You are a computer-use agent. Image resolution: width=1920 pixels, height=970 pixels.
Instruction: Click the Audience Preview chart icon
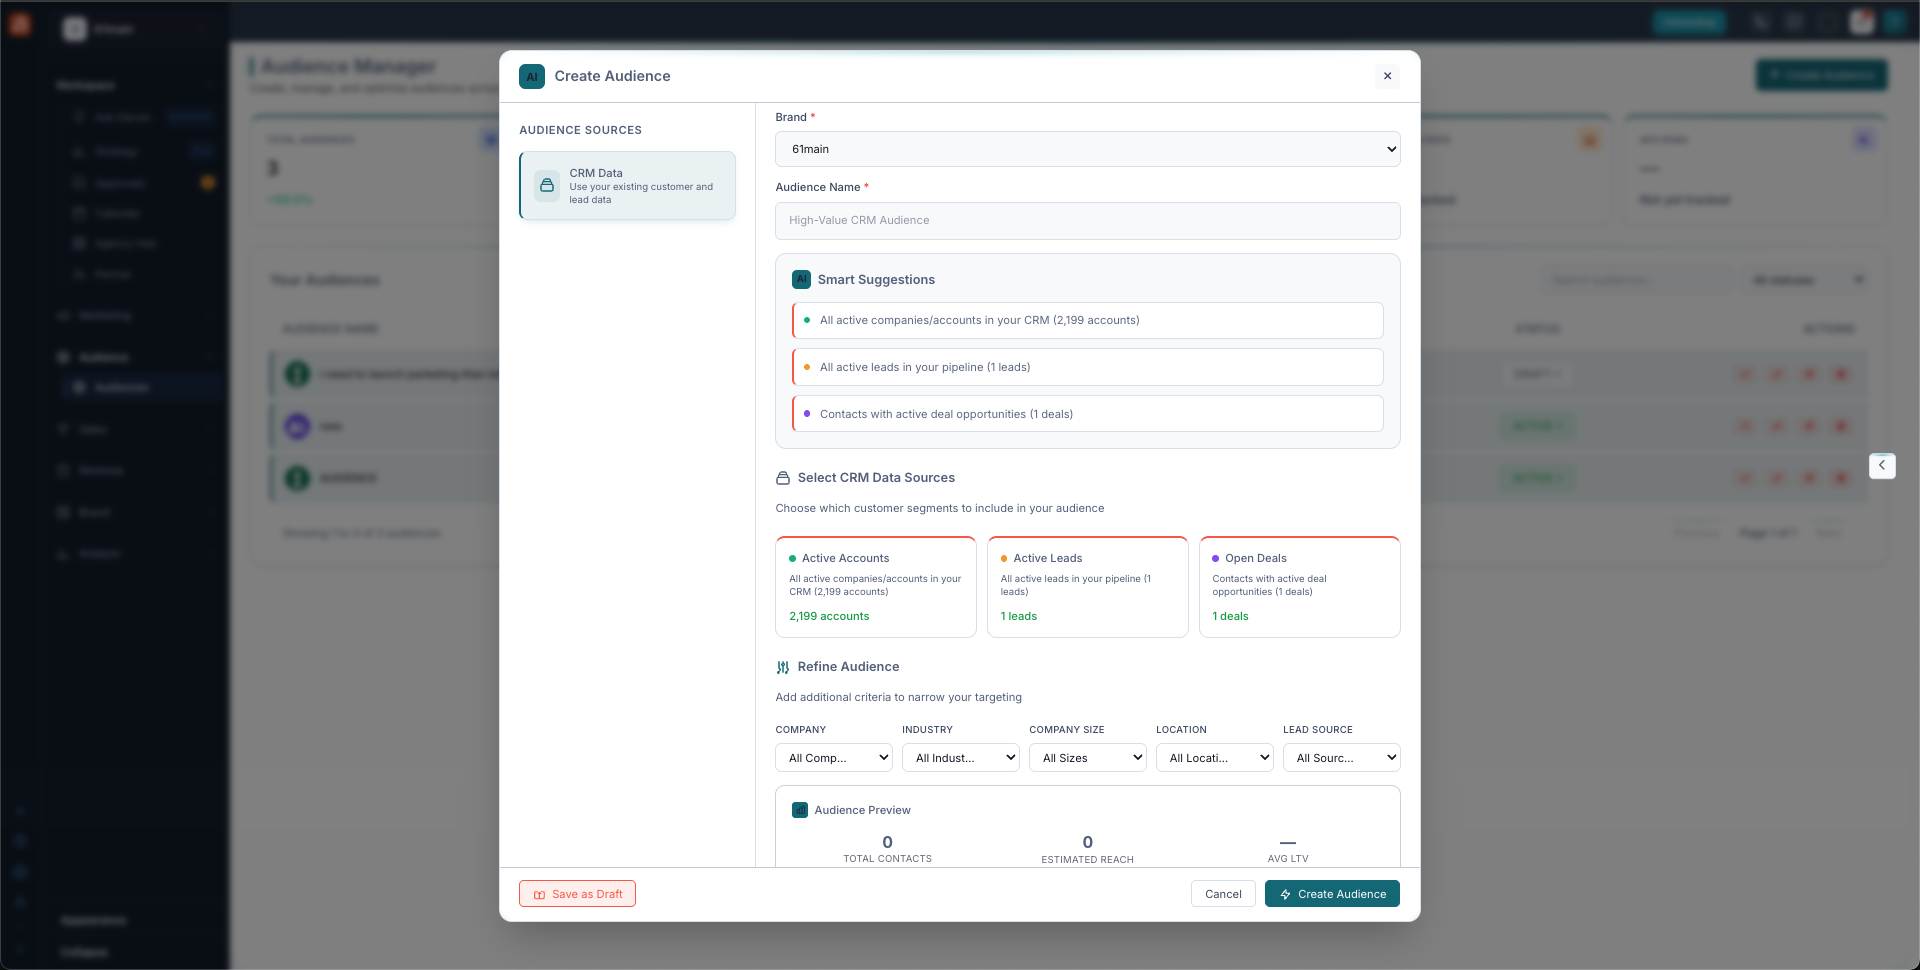click(800, 810)
